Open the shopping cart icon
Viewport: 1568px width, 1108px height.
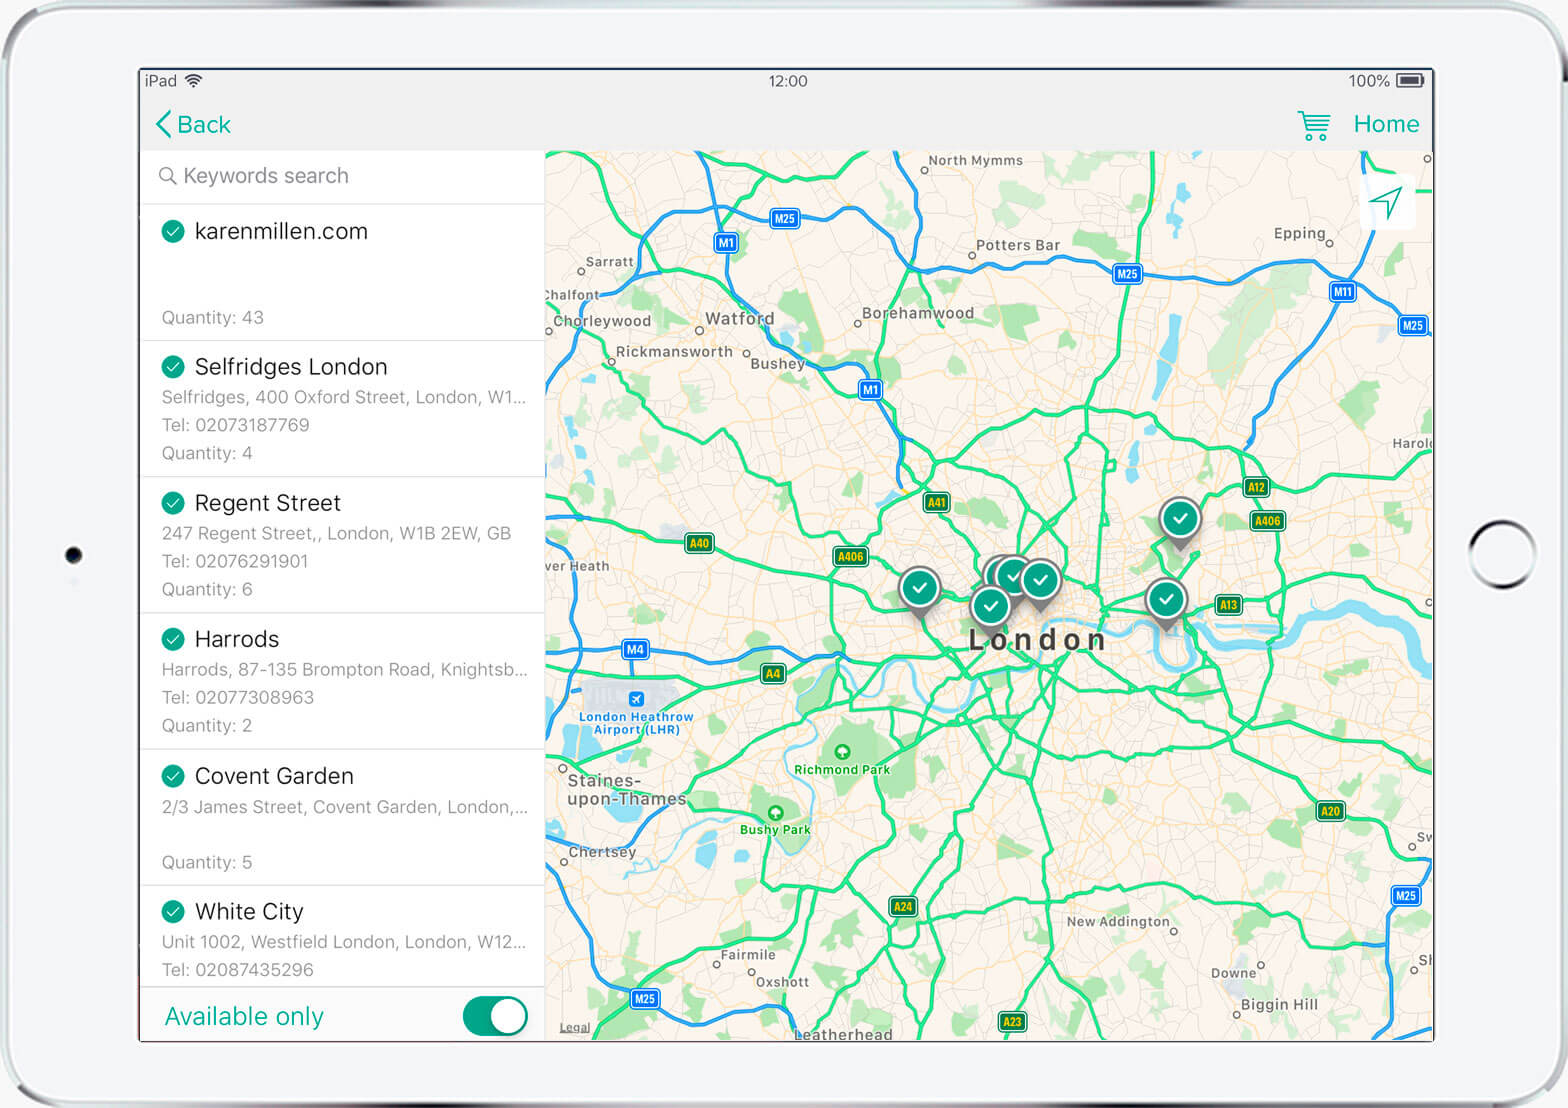[x=1314, y=125]
